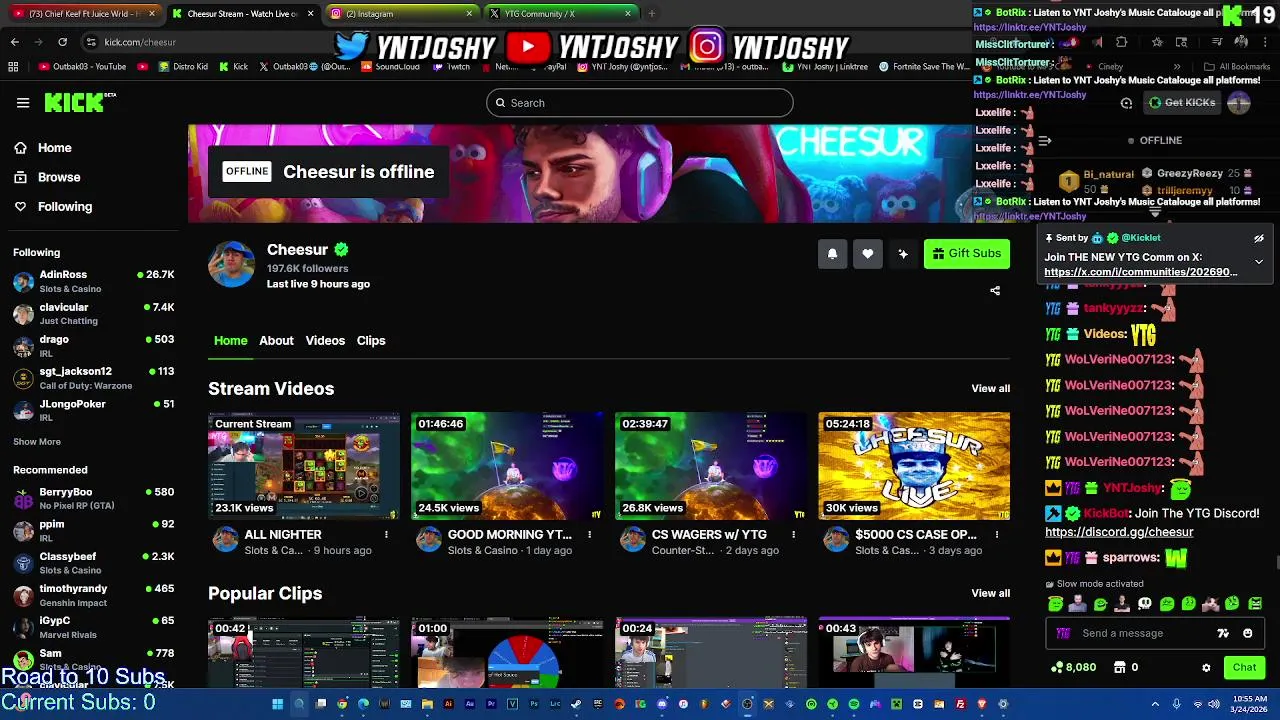This screenshot has width=1280, height=720.
Task: View all Stream Videos
Action: [990, 389]
